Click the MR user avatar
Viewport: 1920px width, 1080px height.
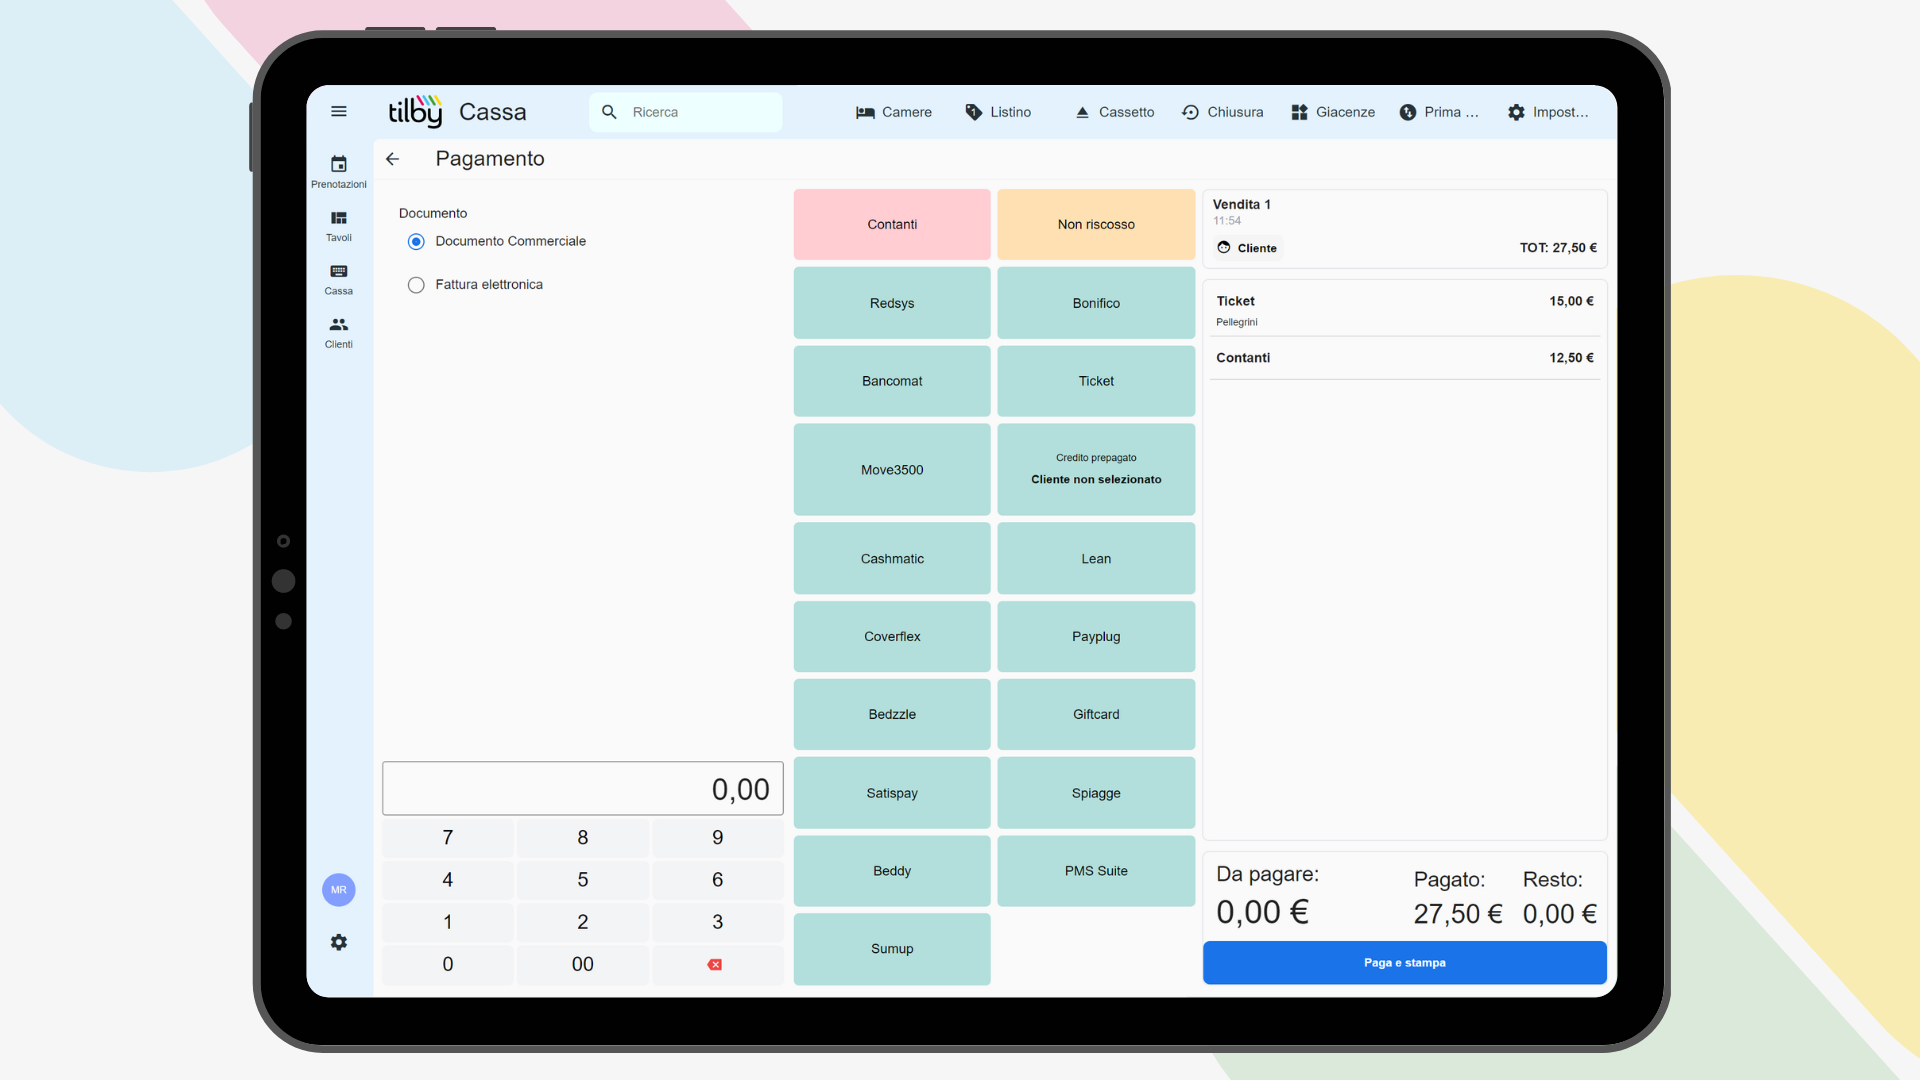pyautogui.click(x=339, y=890)
